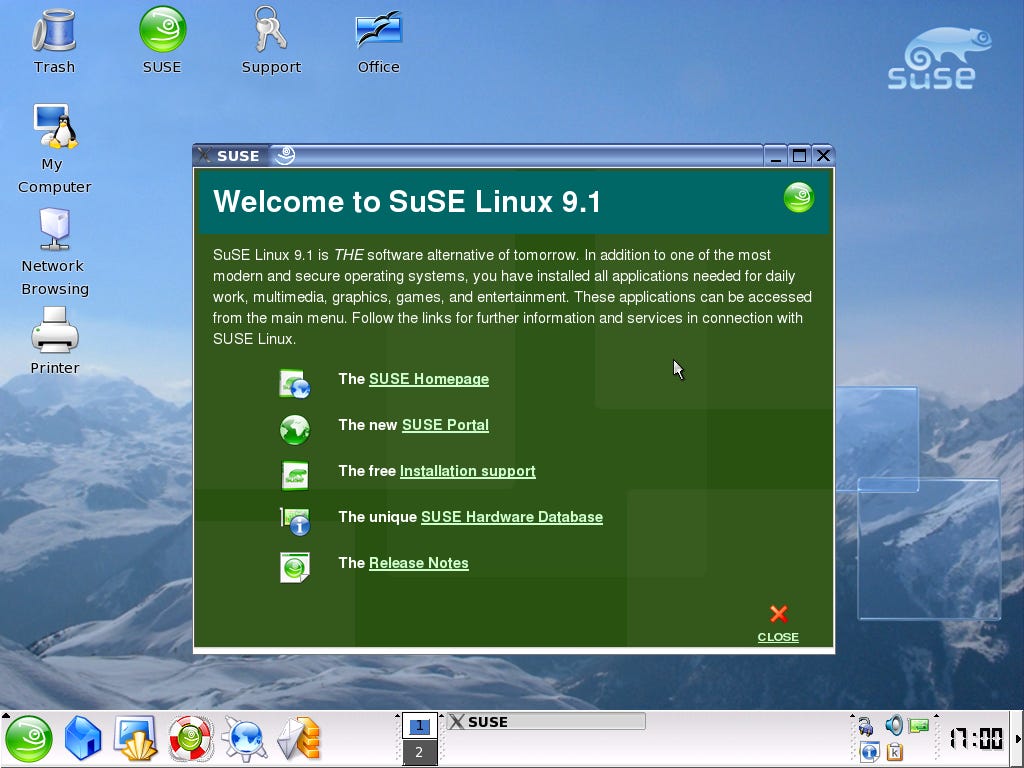The height and width of the screenshot is (768, 1024).
Task: Launch Konqueror web browser from panel
Action: pyautogui.click(x=244, y=739)
